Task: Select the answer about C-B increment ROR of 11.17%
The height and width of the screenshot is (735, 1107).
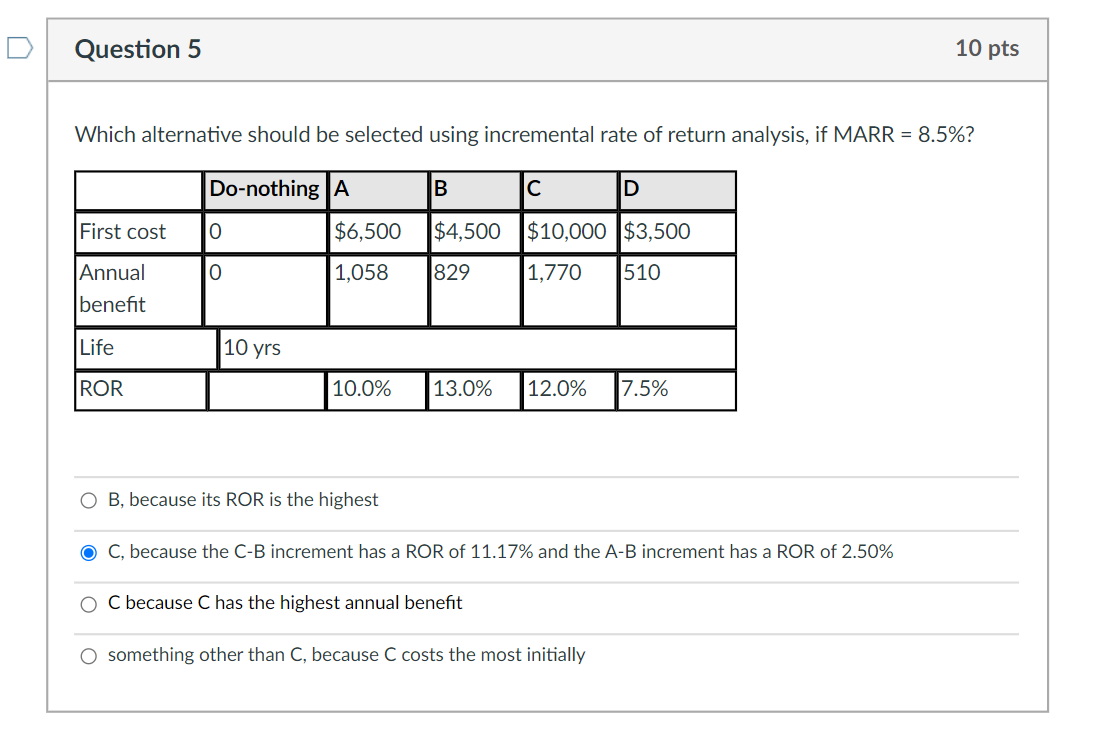Action: tap(88, 552)
